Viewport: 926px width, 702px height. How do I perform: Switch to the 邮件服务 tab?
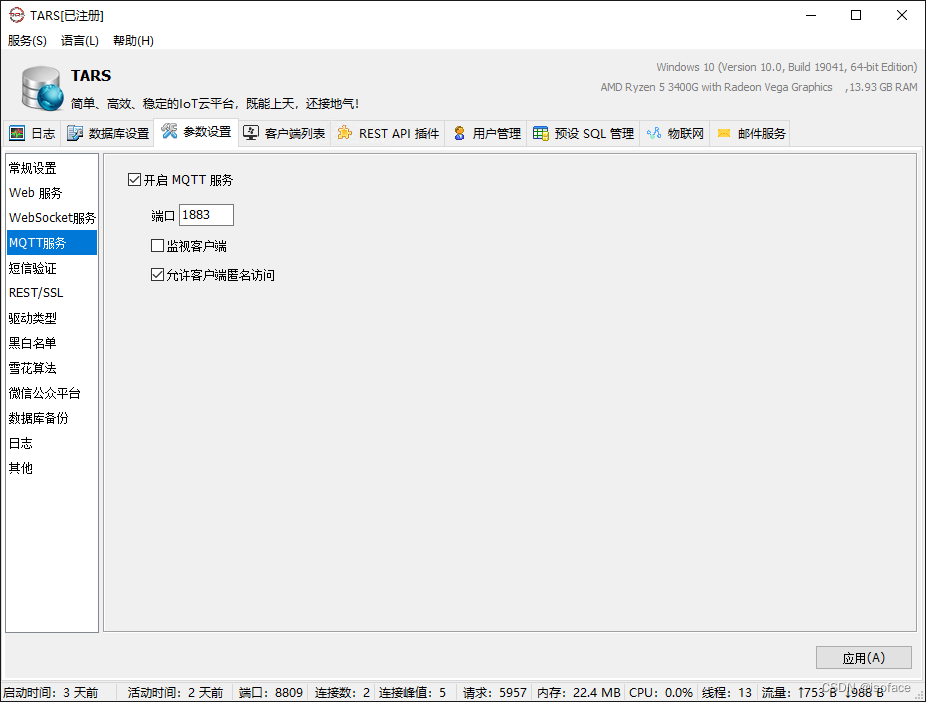click(751, 133)
